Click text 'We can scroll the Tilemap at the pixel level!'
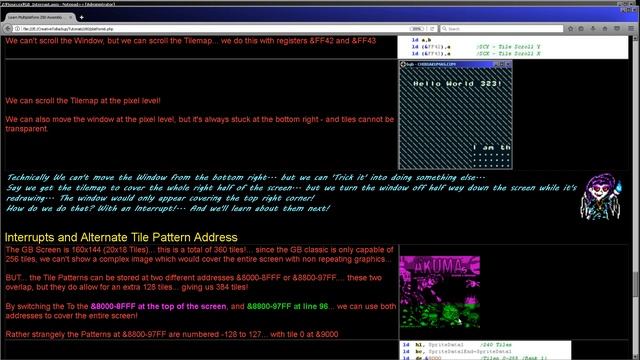Image resolution: width=640 pixels, height=360 pixels. 83,101
